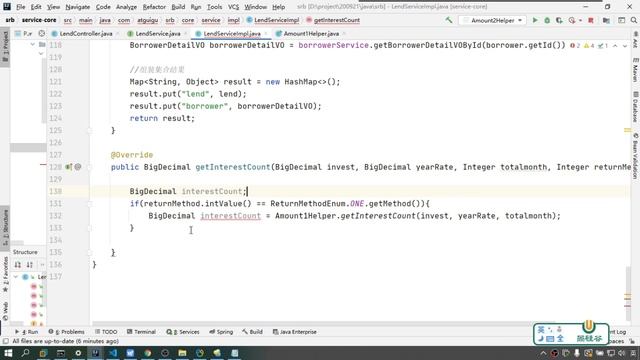Image resolution: width=640 pixels, height=360 pixels.
Task: Stop the running process with the red square
Action: pyautogui.click(x=591, y=20)
